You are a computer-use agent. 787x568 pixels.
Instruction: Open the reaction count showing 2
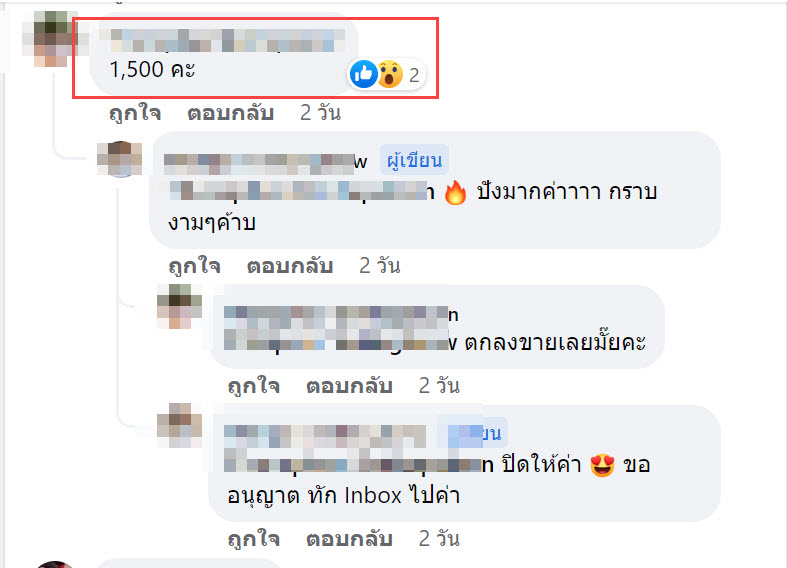[x=414, y=75]
